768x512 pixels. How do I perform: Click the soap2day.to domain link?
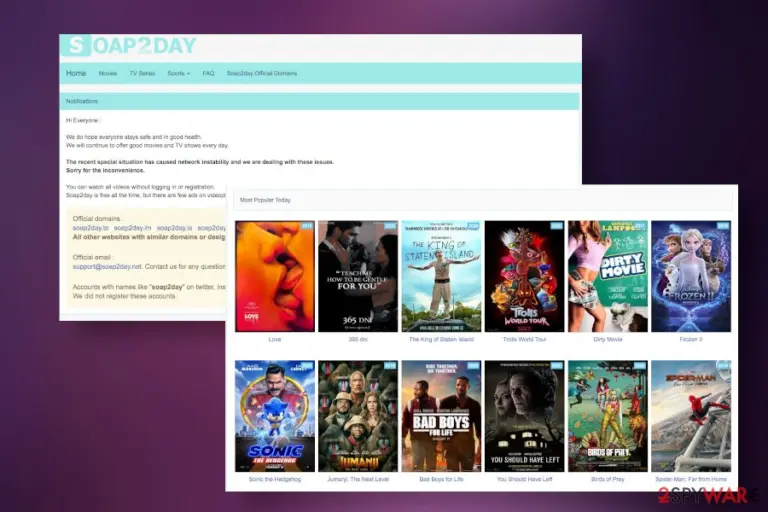click(x=91, y=228)
